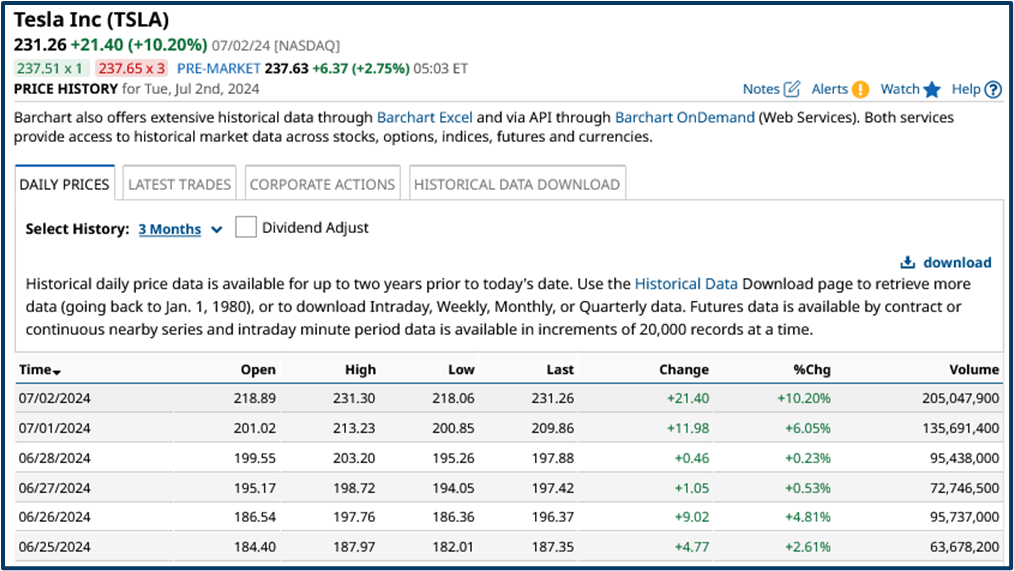Image resolution: width=1014 pixels, height=571 pixels.
Task: Click the 205,047,900 volume value
Action: coord(960,398)
